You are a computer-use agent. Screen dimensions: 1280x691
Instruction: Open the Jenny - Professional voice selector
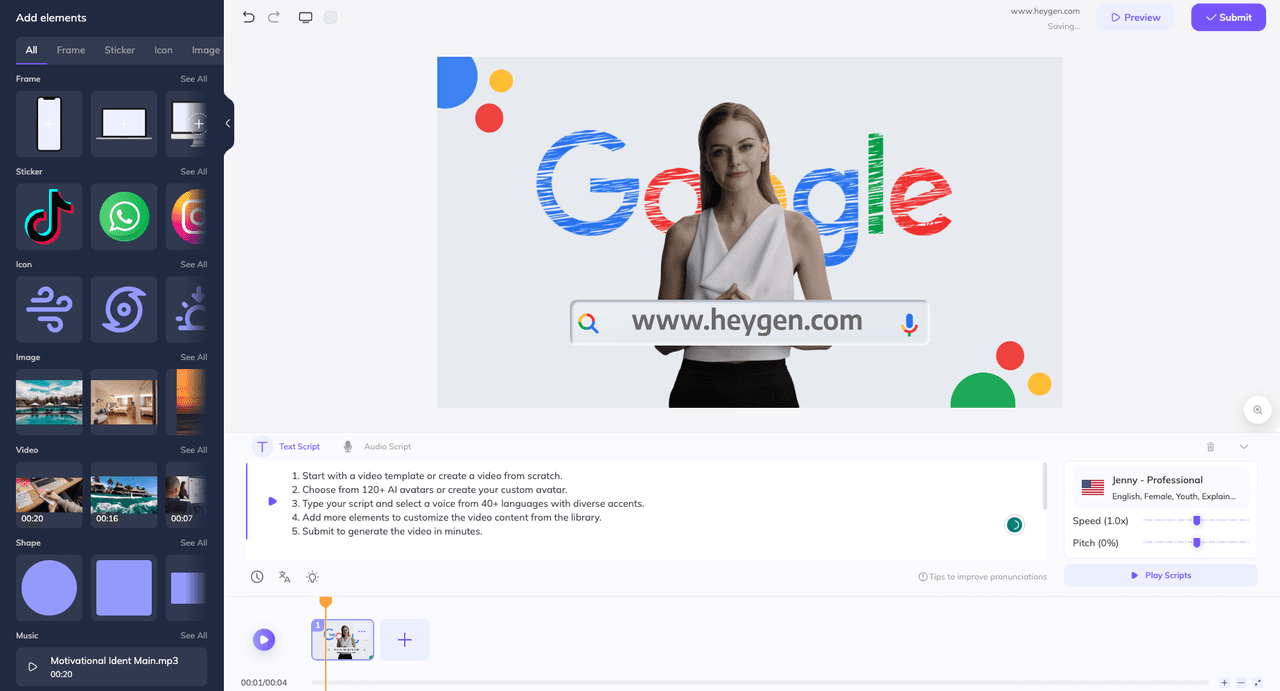coord(1161,488)
